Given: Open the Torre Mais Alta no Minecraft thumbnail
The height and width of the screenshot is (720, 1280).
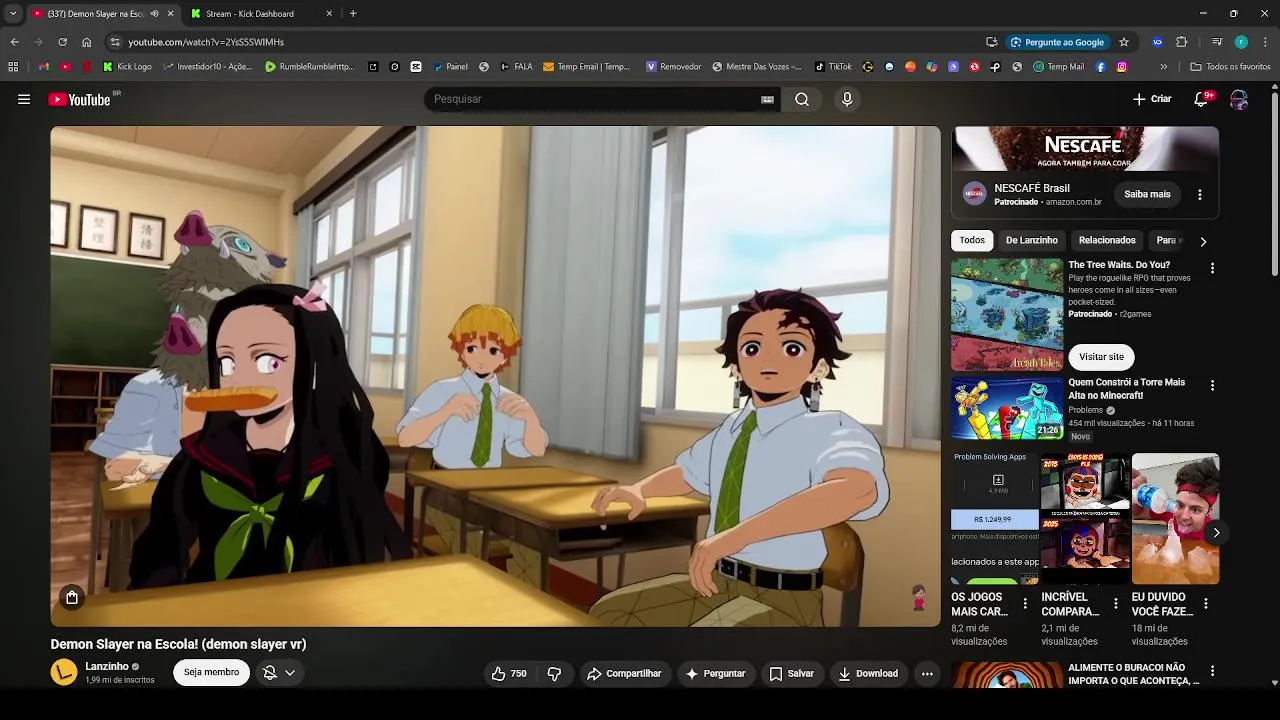Looking at the screenshot, I should 1006,407.
